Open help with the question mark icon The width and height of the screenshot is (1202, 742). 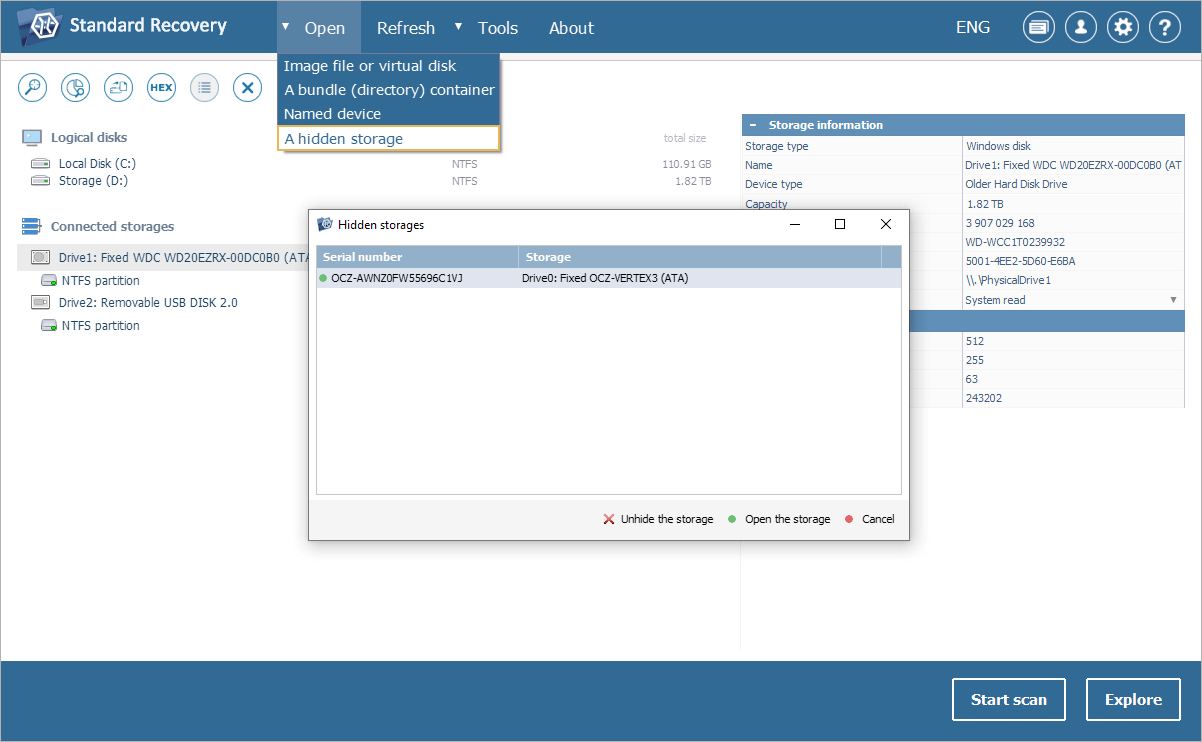pos(1165,28)
